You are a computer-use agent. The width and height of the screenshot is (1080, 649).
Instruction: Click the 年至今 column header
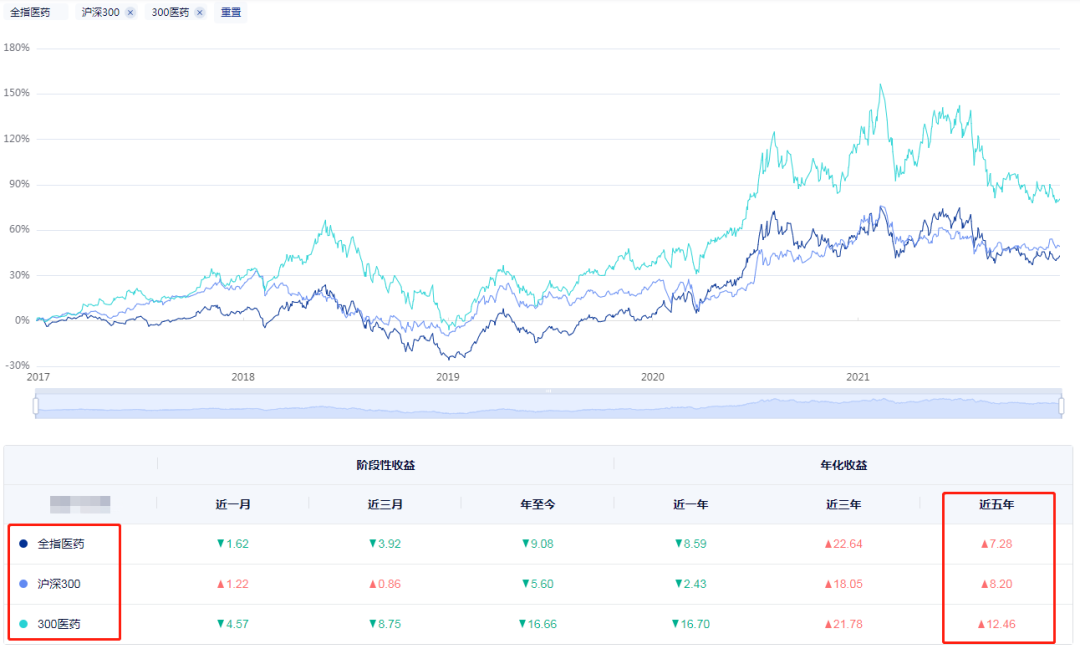click(538, 504)
